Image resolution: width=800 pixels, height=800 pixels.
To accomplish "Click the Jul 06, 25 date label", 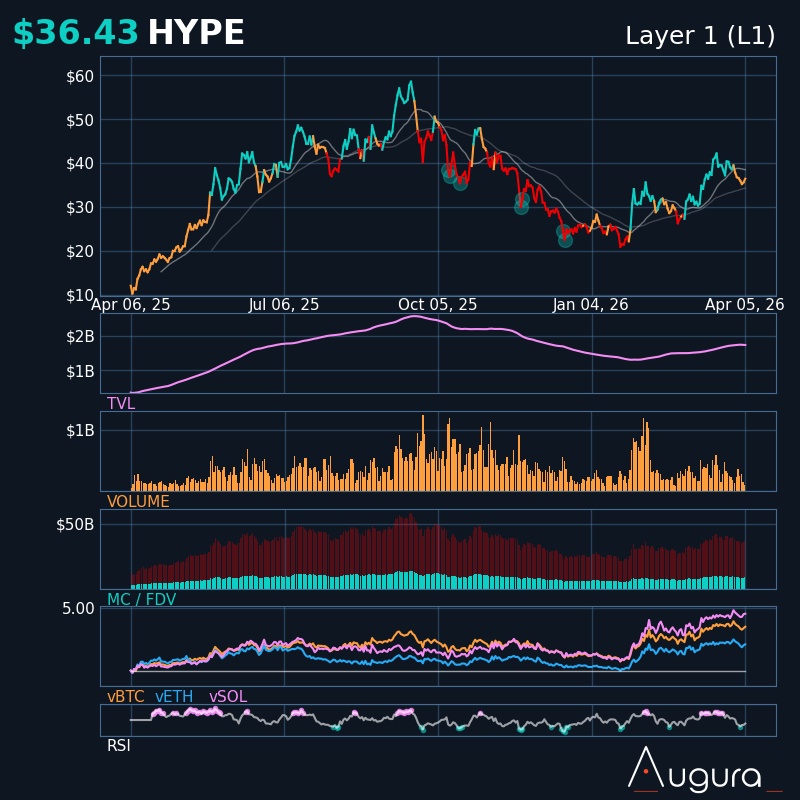I will tap(284, 305).
